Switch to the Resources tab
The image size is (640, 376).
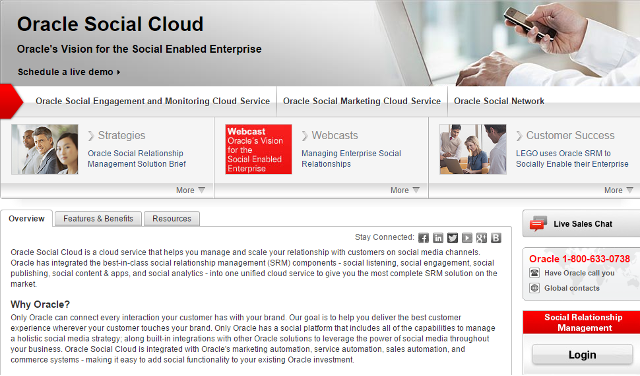coord(172,219)
